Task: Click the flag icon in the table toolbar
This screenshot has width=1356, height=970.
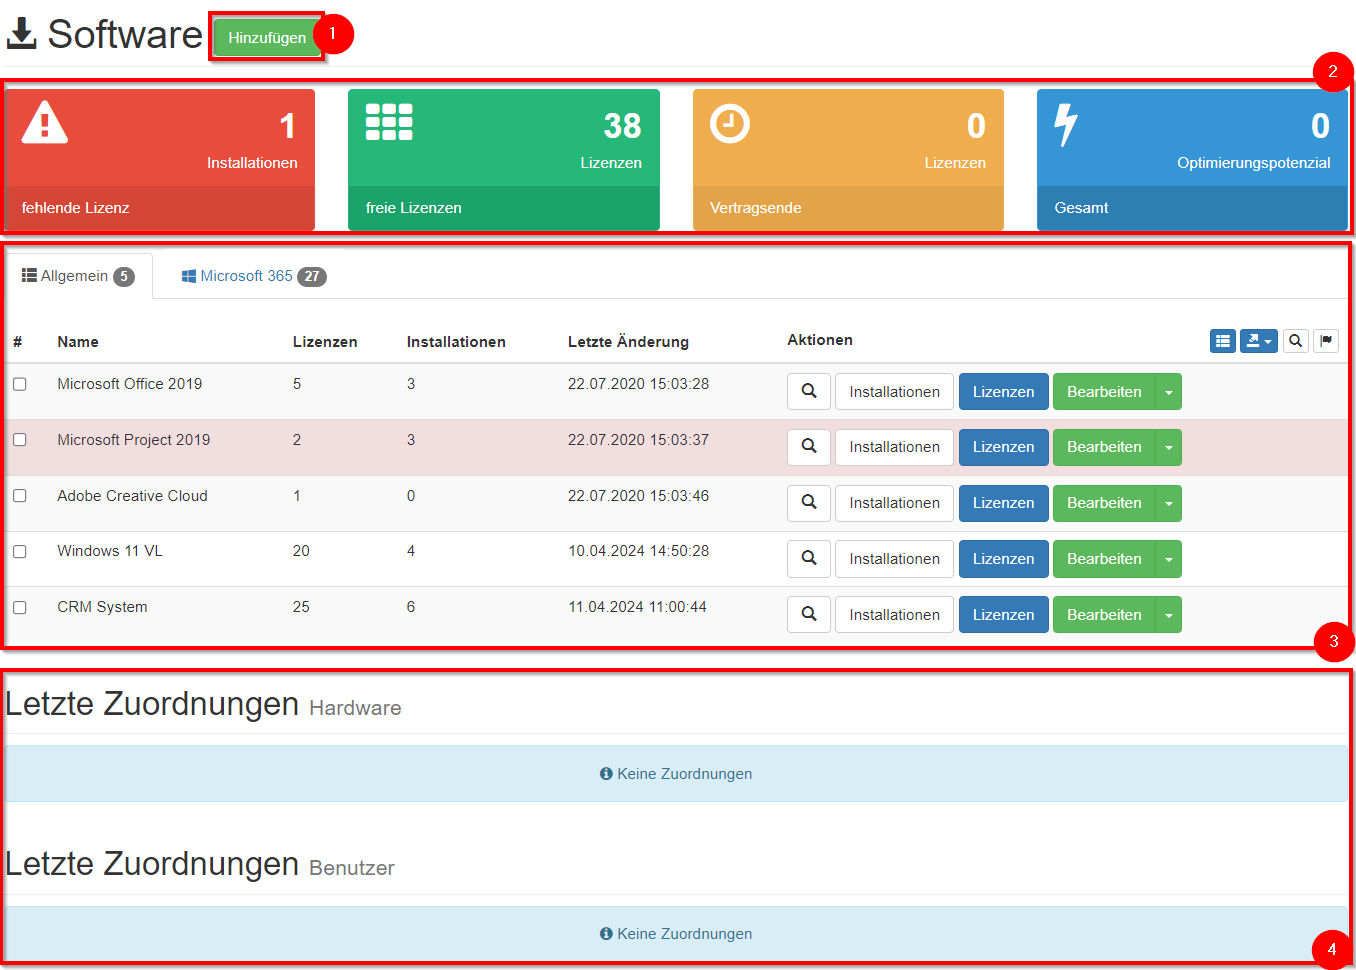Action: 1326,341
